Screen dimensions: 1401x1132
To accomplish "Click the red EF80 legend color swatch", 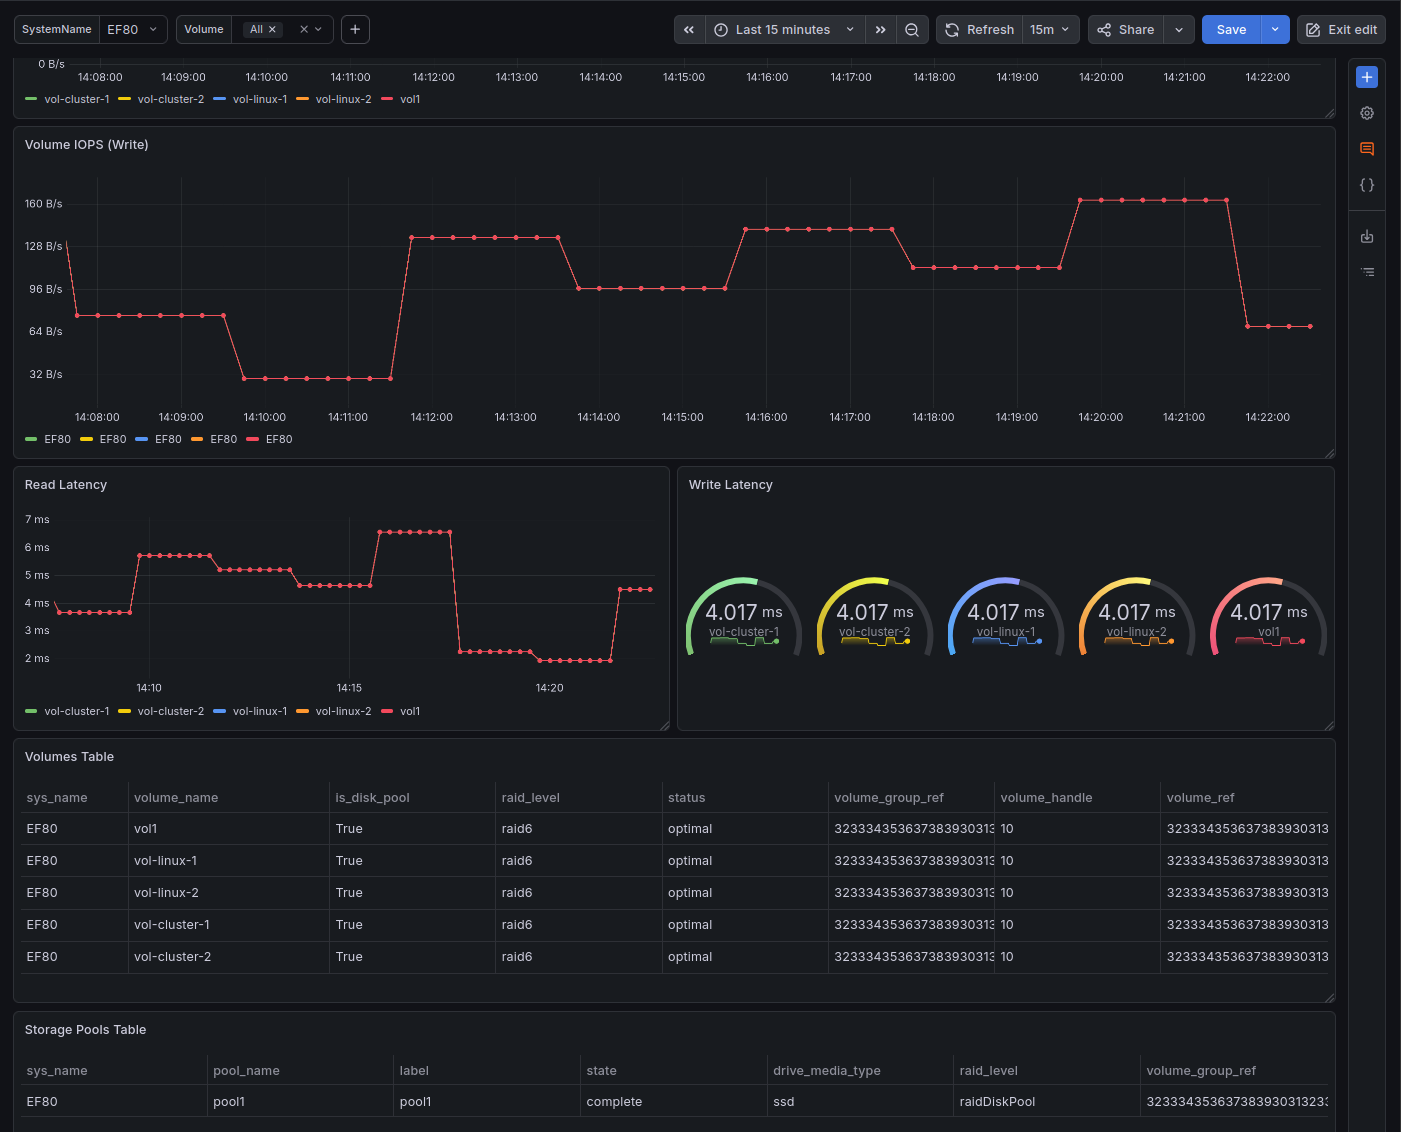I will coord(252,439).
